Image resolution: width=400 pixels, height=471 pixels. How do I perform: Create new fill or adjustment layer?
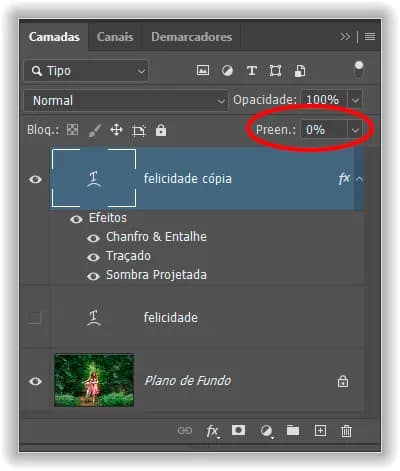(266, 431)
